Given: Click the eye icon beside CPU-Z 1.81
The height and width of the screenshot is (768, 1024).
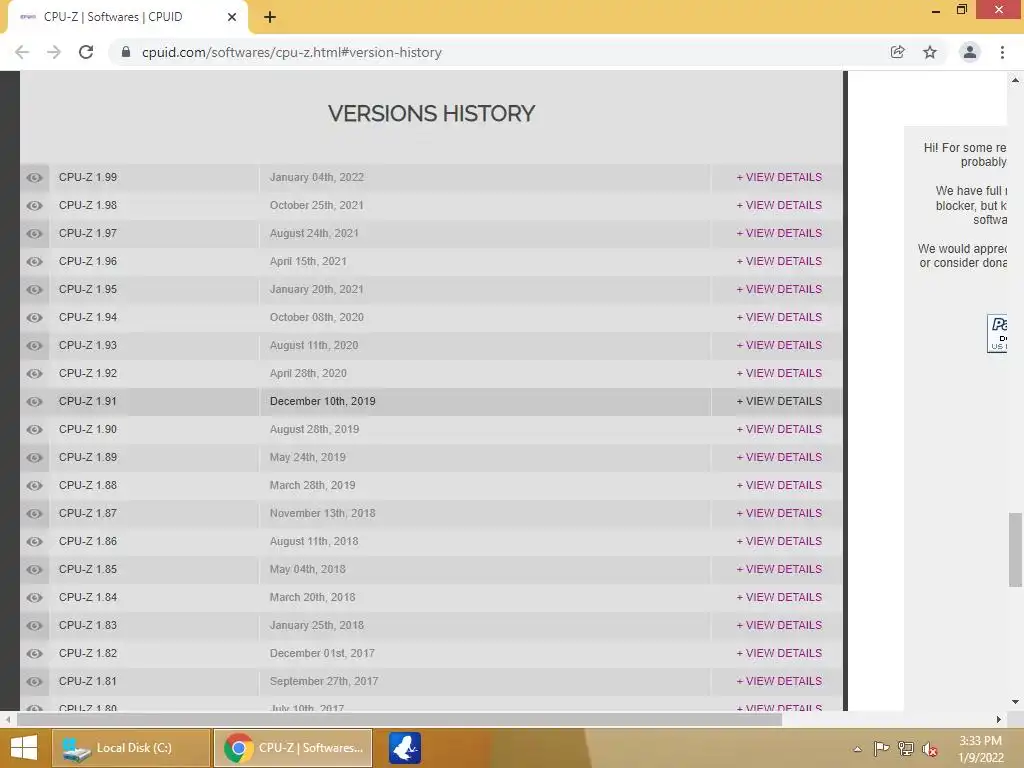Looking at the screenshot, I should pos(35,682).
